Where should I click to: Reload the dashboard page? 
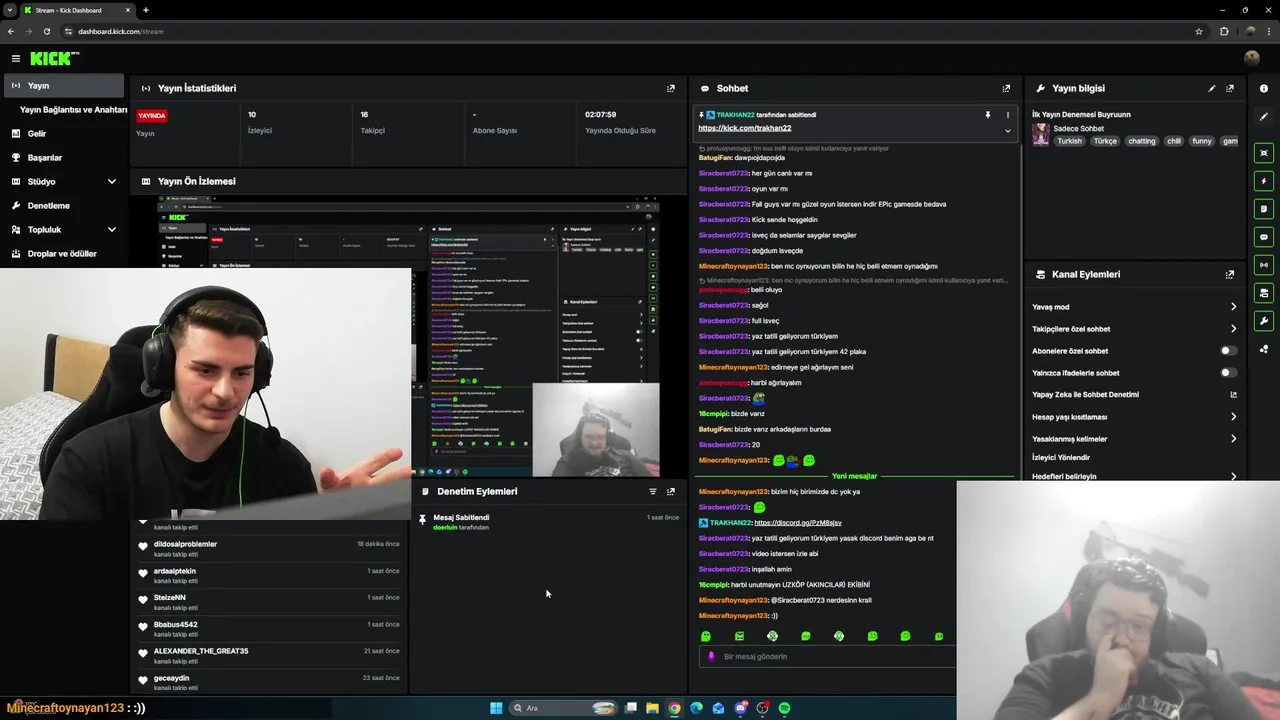[46, 31]
